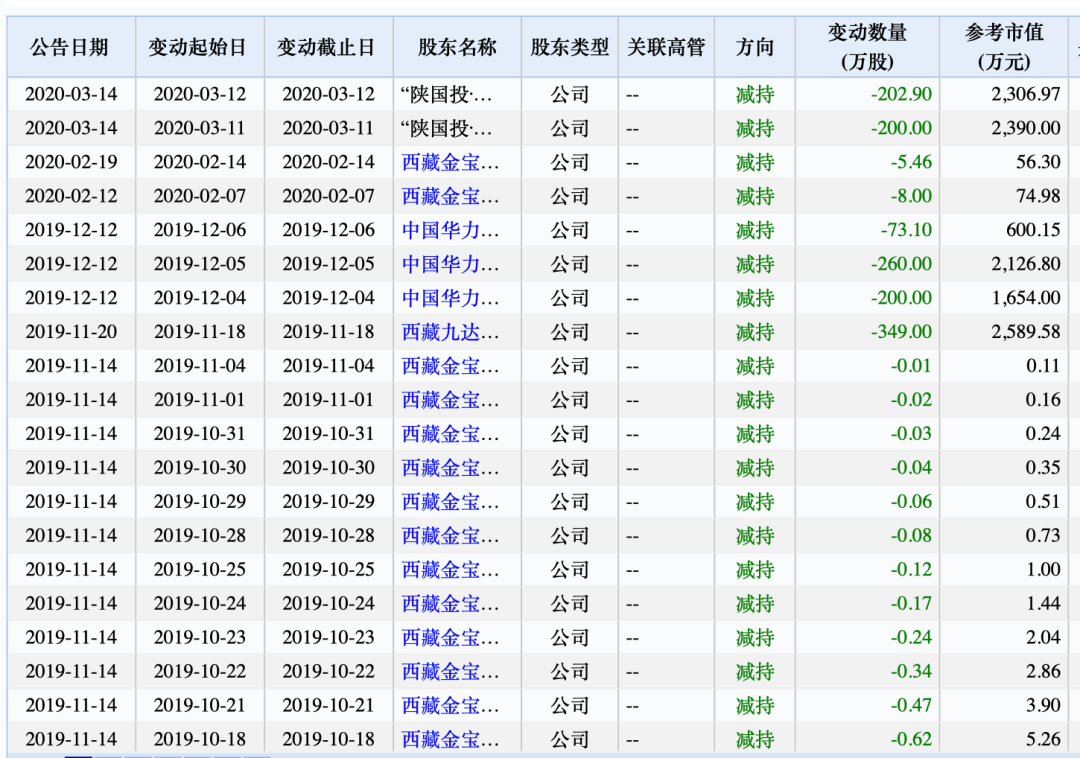
Task: Click the 股东类型 column header
Action: tap(569, 47)
